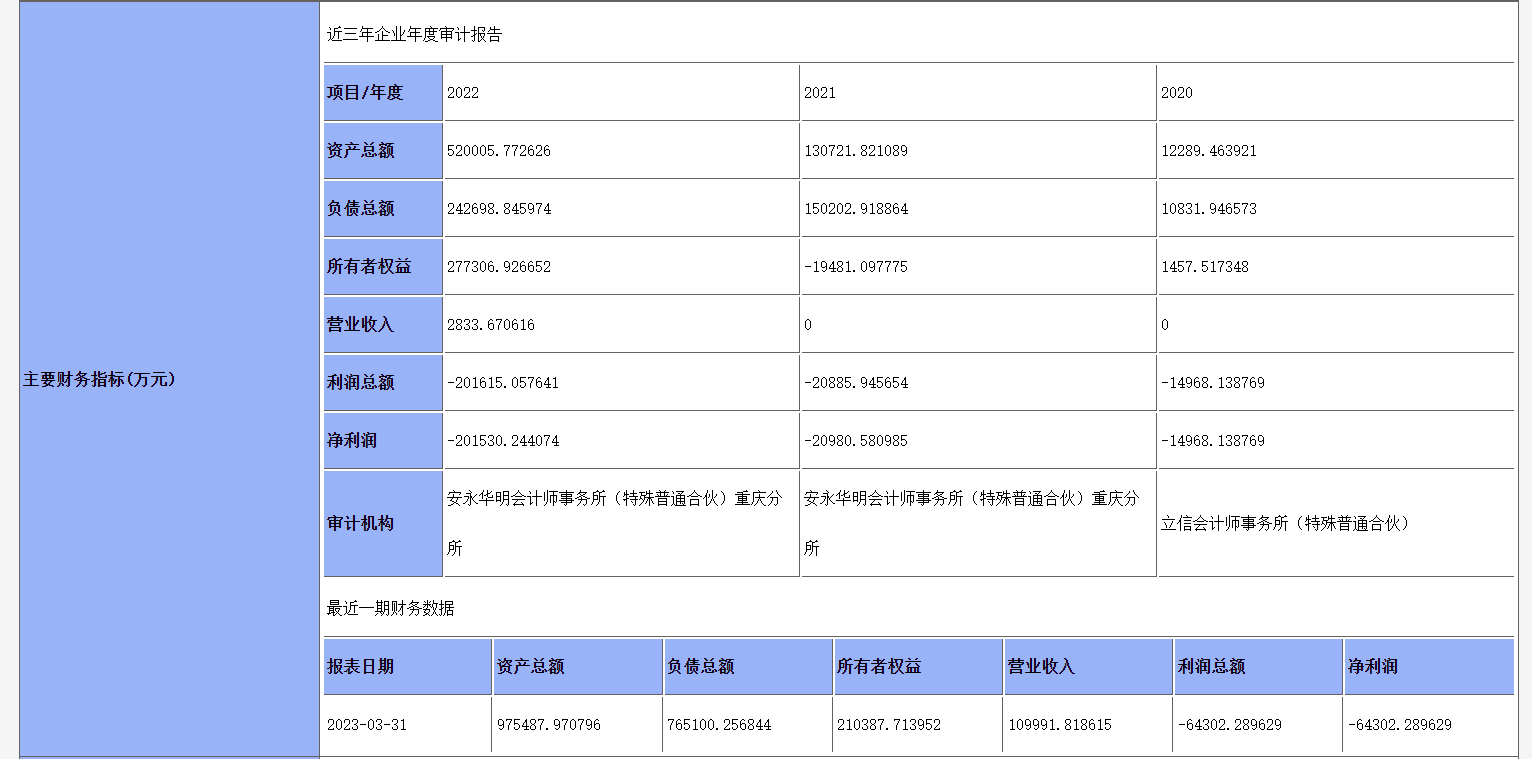Select the 2021 year column header
This screenshot has width=1532, height=759.
(x=820, y=93)
